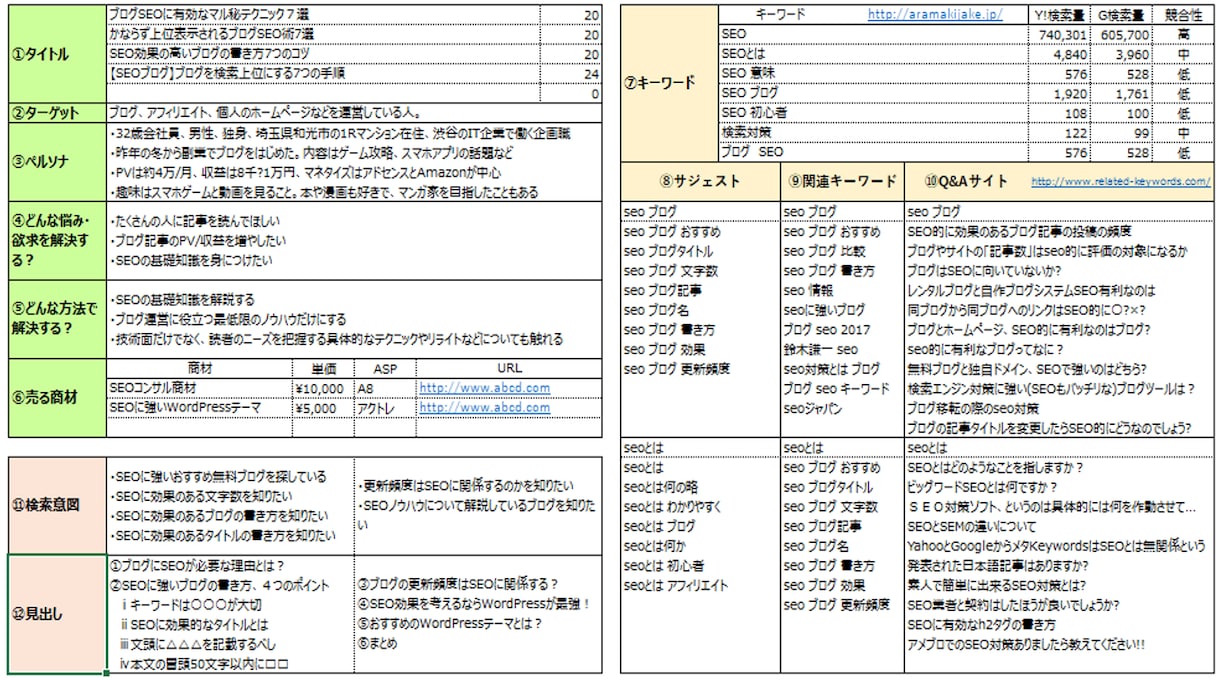
Task: Select the ②ターゲット label cell
Action: tap(56, 113)
